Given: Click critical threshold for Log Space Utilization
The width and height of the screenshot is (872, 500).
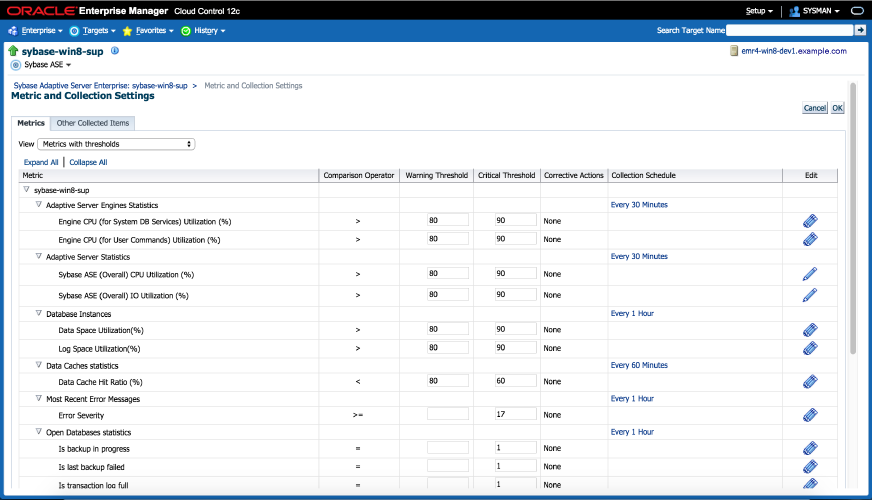Looking at the screenshot, I should click(x=516, y=348).
